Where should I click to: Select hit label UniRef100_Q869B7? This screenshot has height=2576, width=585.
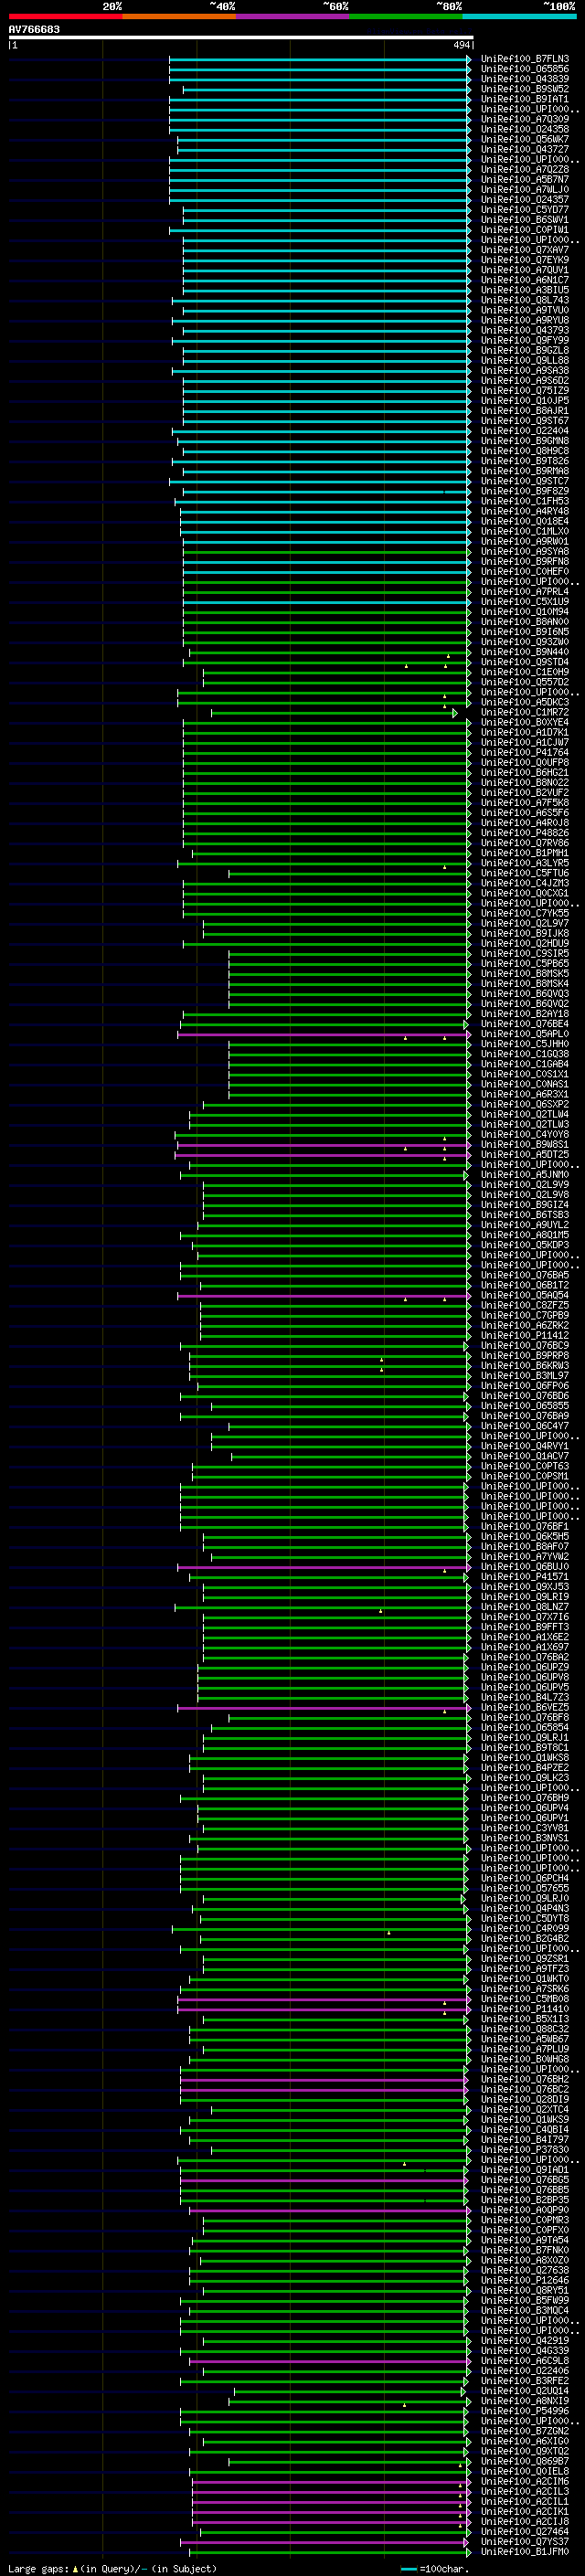(x=524, y=2461)
